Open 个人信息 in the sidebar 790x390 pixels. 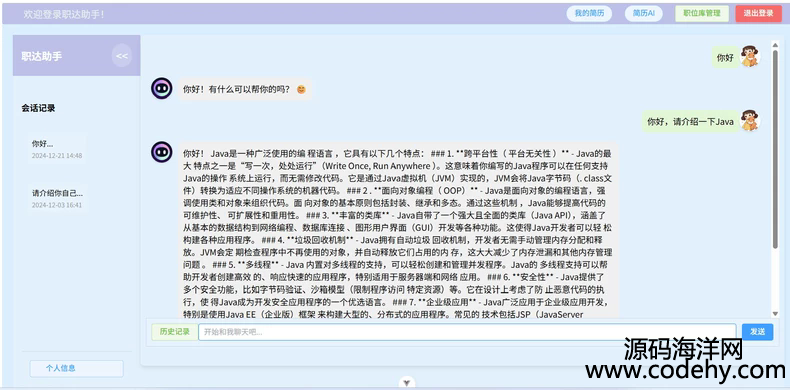[x=77, y=368]
